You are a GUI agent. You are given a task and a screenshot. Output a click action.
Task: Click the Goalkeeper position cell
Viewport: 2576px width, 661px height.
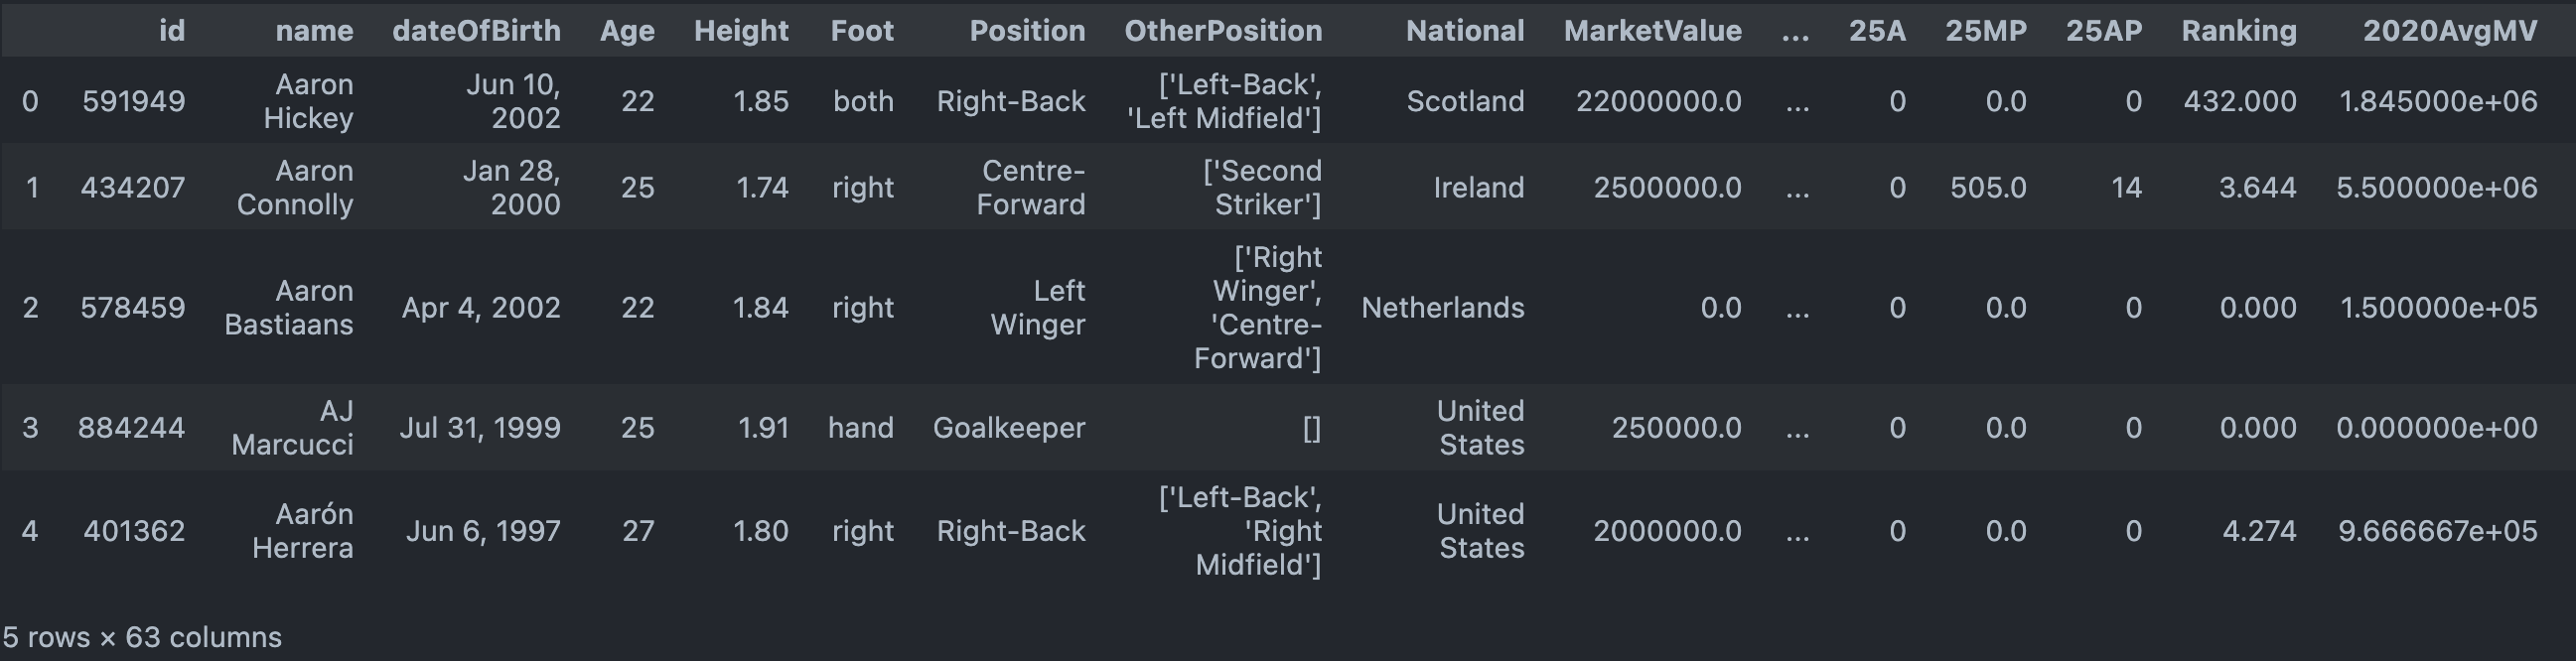point(1008,428)
